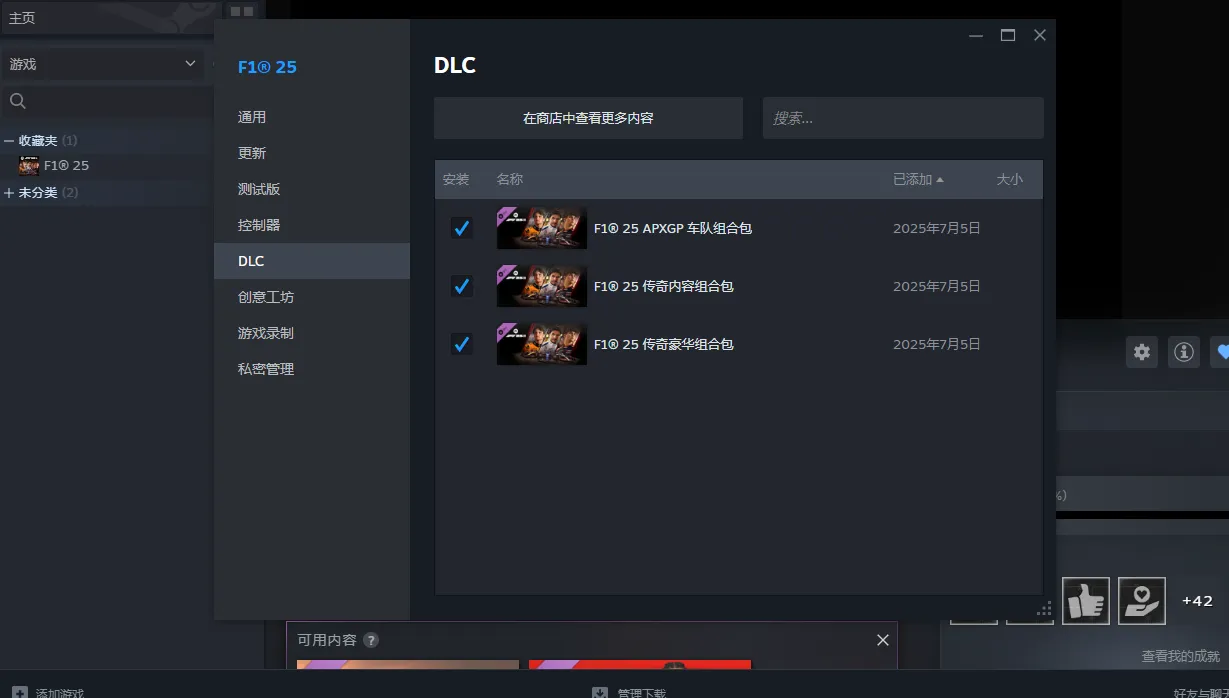Open the 游戏 filter dropdown
The width and height of the screenshot is (1229, 698).
pos(103,64)
